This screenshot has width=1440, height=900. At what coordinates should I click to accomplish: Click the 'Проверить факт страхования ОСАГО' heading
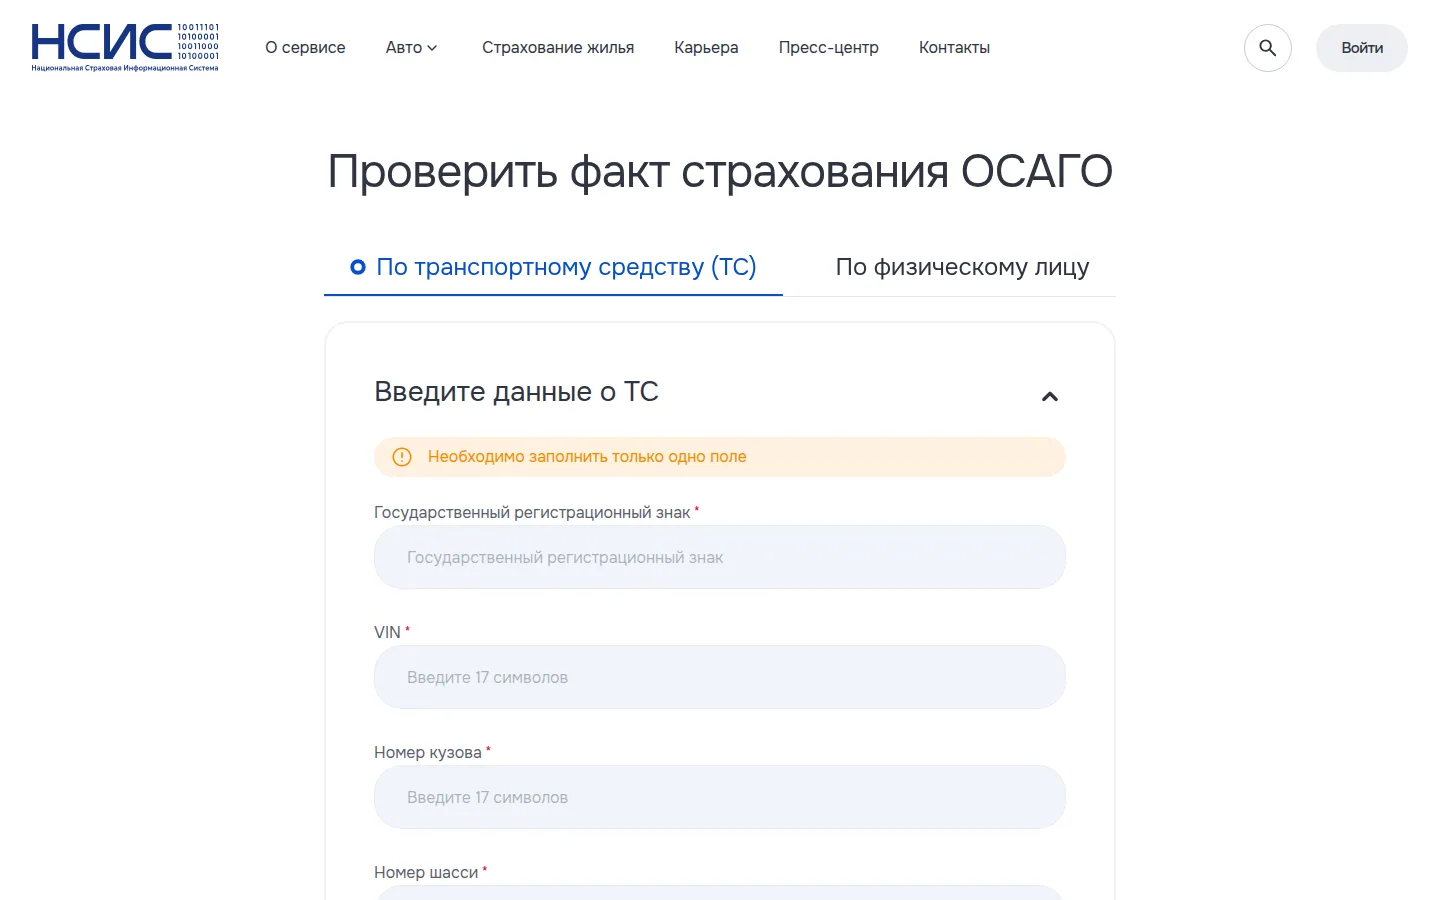tap(720, 171)
